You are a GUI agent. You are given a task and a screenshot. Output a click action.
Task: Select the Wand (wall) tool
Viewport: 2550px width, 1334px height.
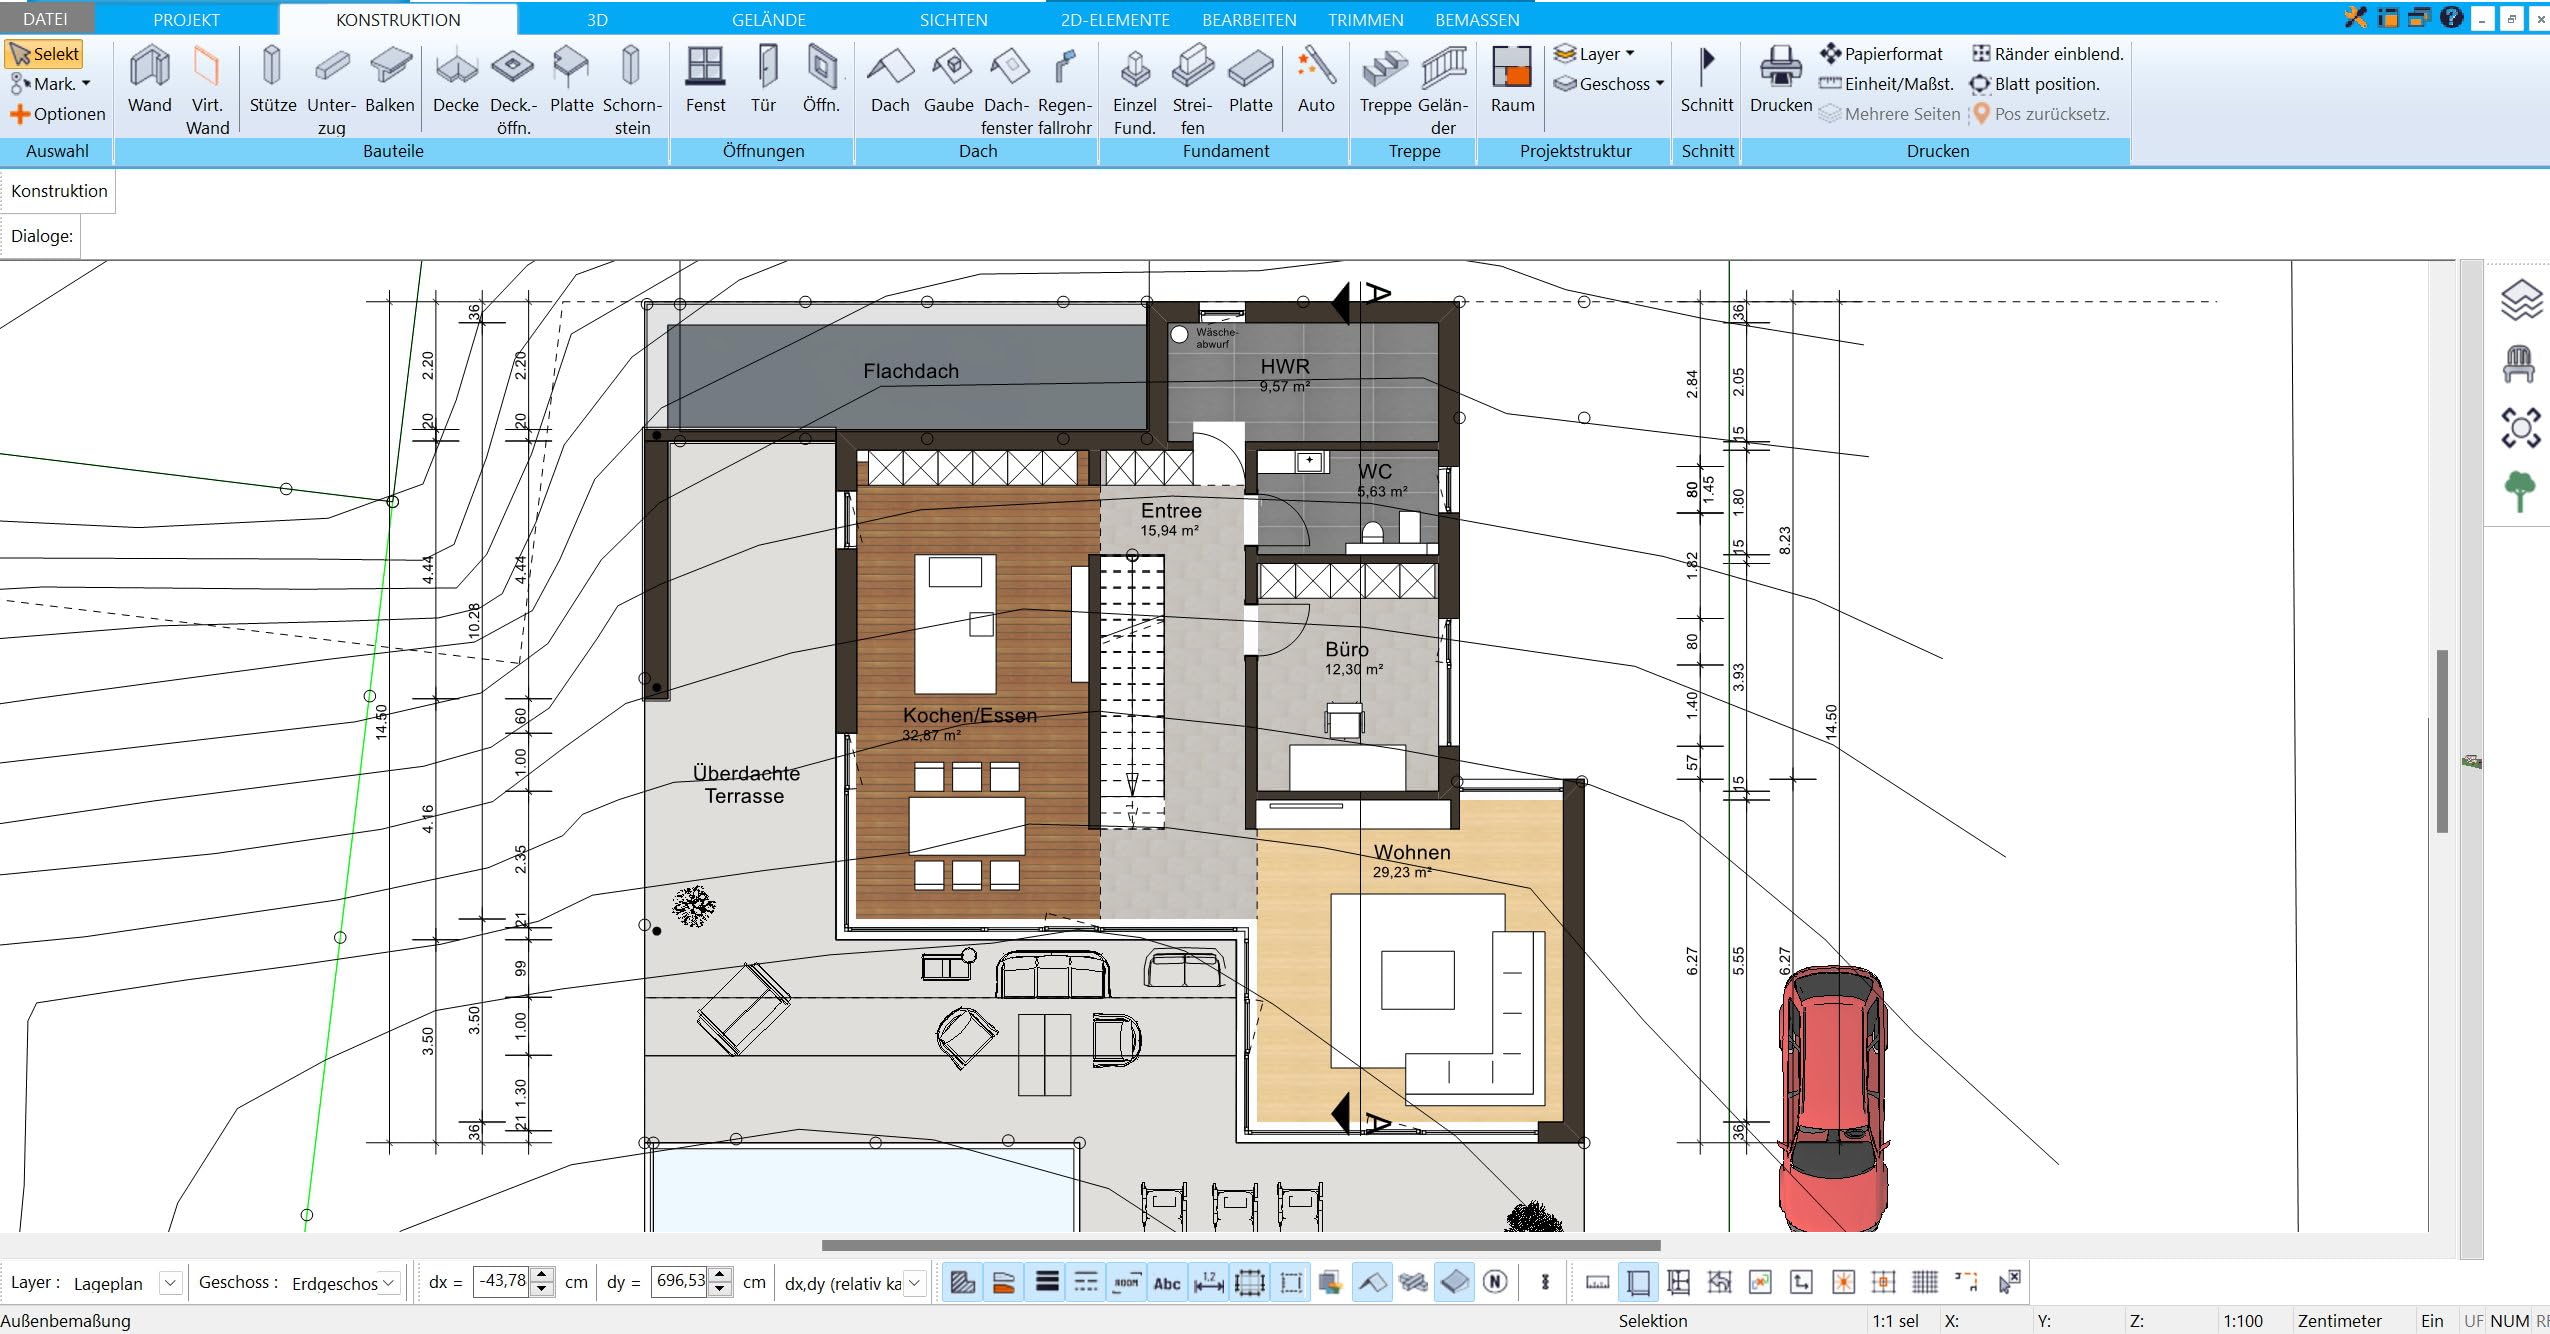click(x=150, y=80)
